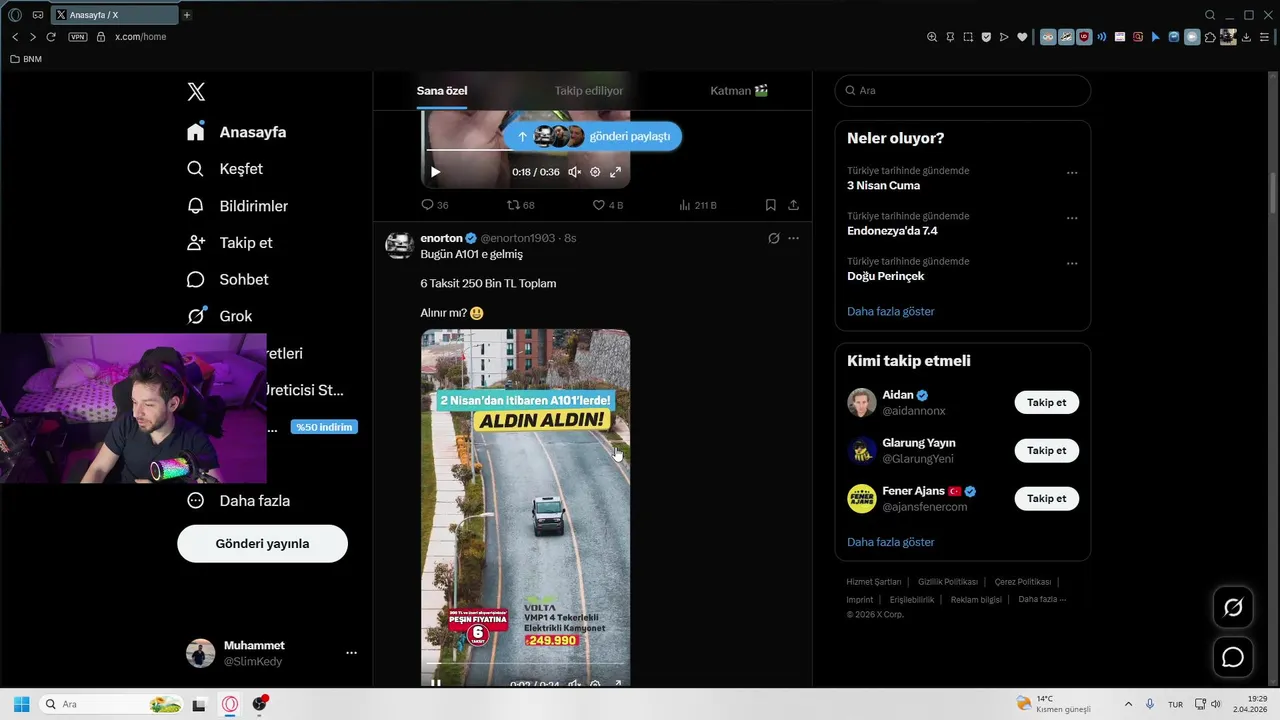Share the top post
Screen dimensions: 1280x720
click(793, 205)
